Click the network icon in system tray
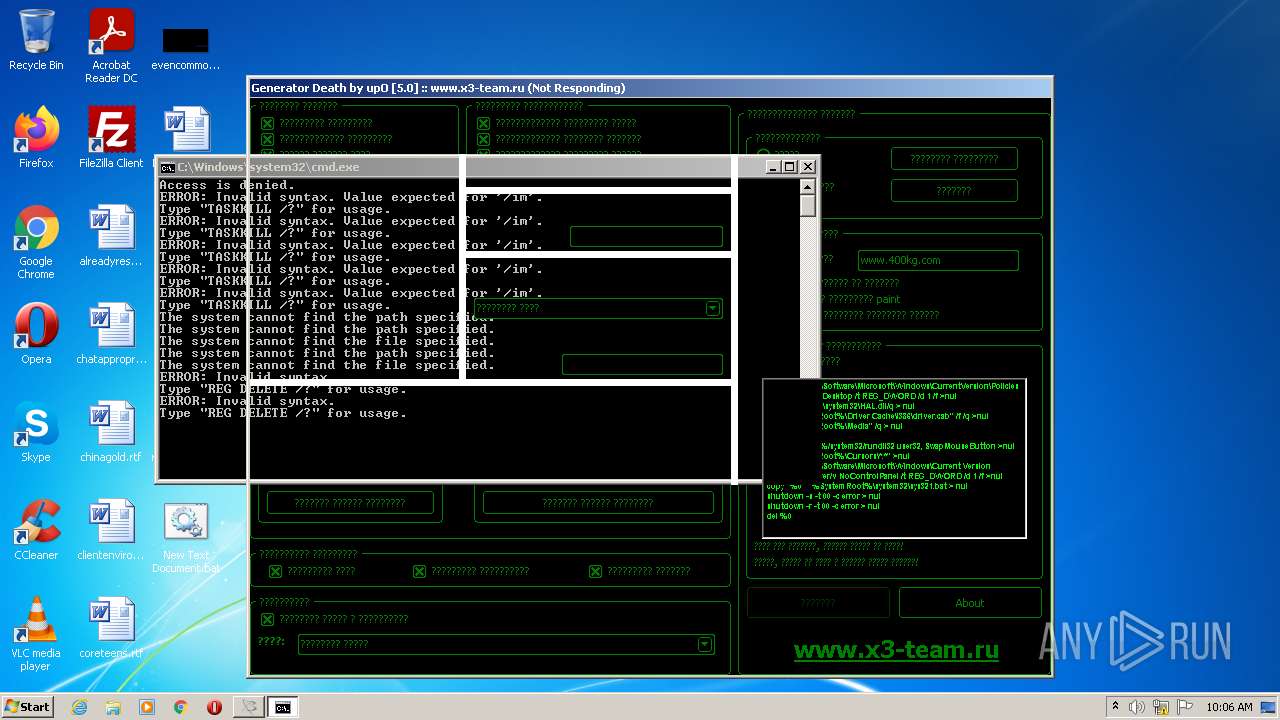Screen dimensions: 1280x720 pyautogui.click(x=1159, y=707)
